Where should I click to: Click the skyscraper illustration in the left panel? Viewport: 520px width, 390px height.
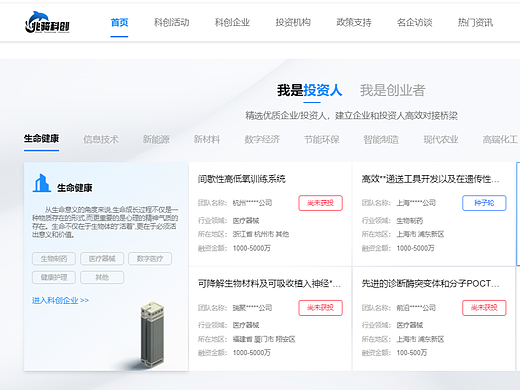point(152,334)
